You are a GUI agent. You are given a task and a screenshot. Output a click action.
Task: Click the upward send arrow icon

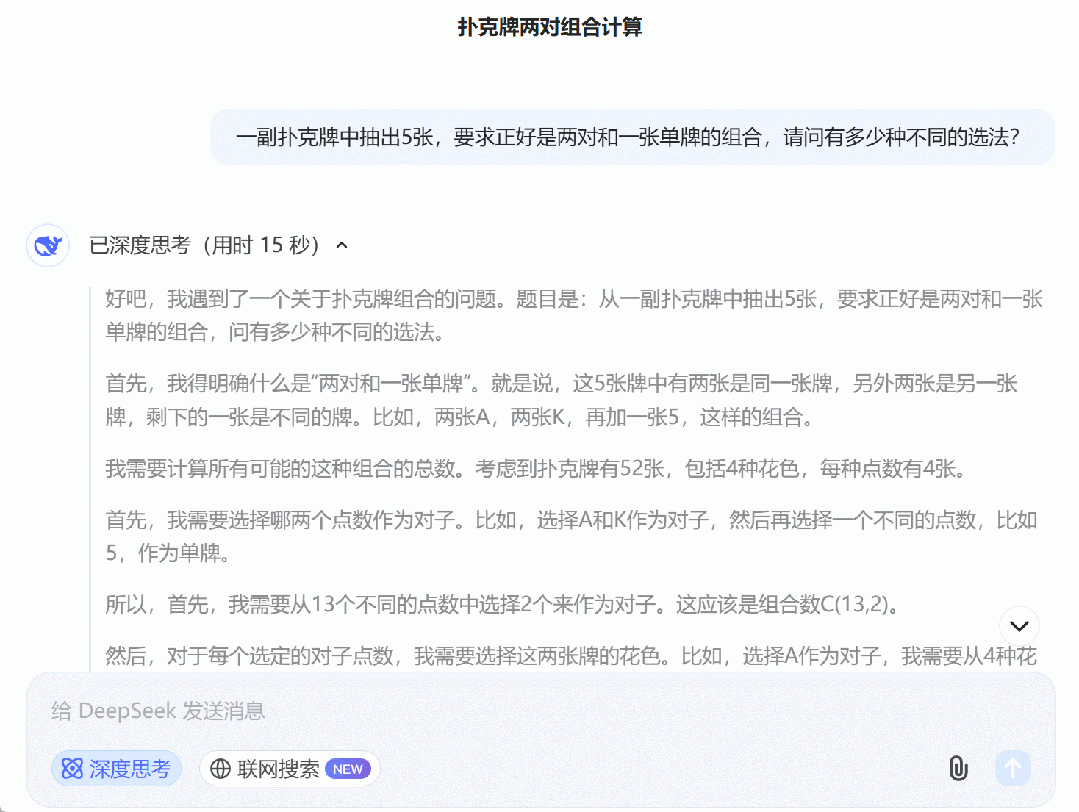(x=1012, y=768)
